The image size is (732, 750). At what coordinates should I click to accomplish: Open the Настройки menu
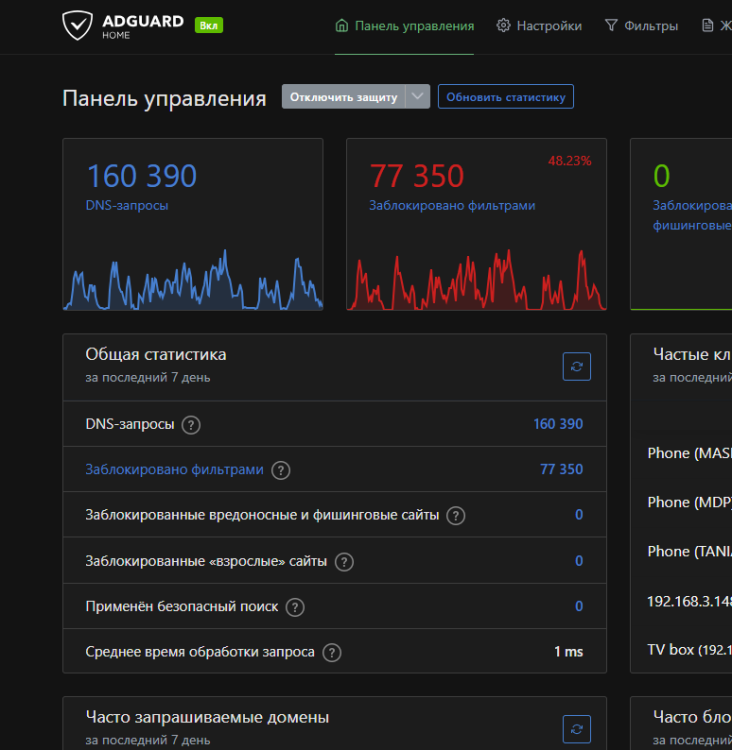[x=539, y=26]
